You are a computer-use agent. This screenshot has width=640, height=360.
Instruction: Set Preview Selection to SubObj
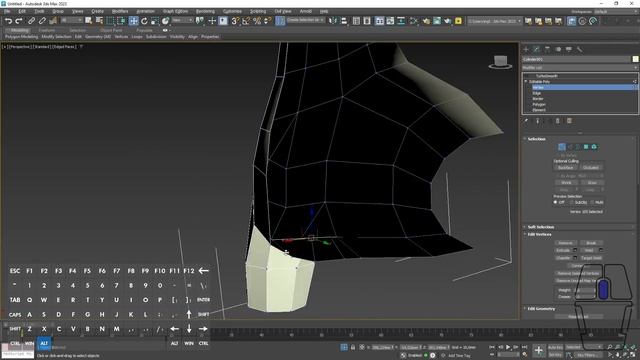click(578, 202)
